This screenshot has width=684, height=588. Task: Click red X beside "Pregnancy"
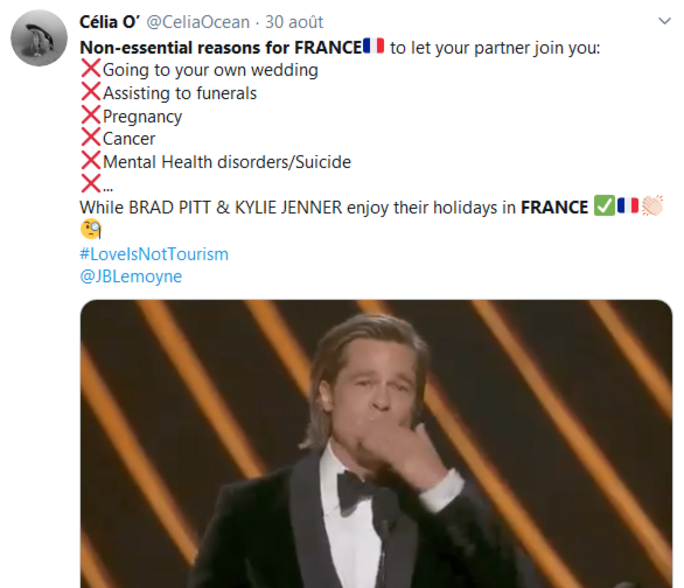coord(90,116)
